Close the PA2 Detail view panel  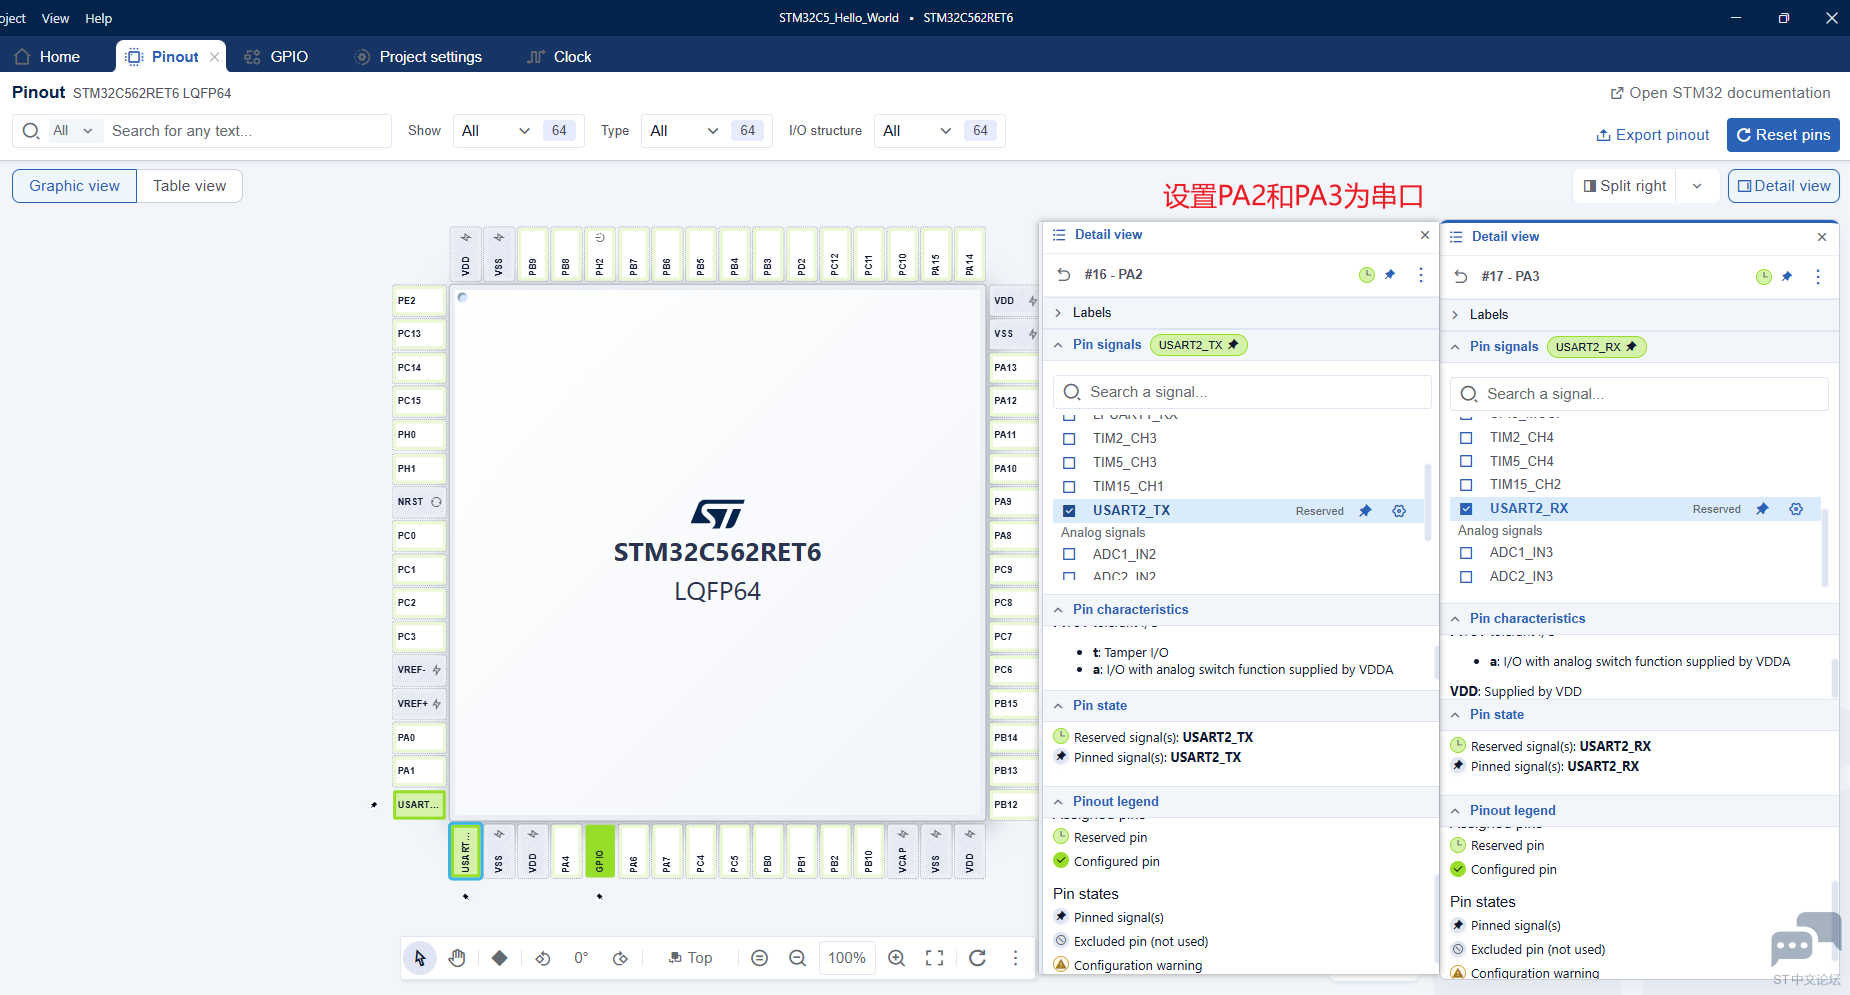click(x=1425, y=235)
